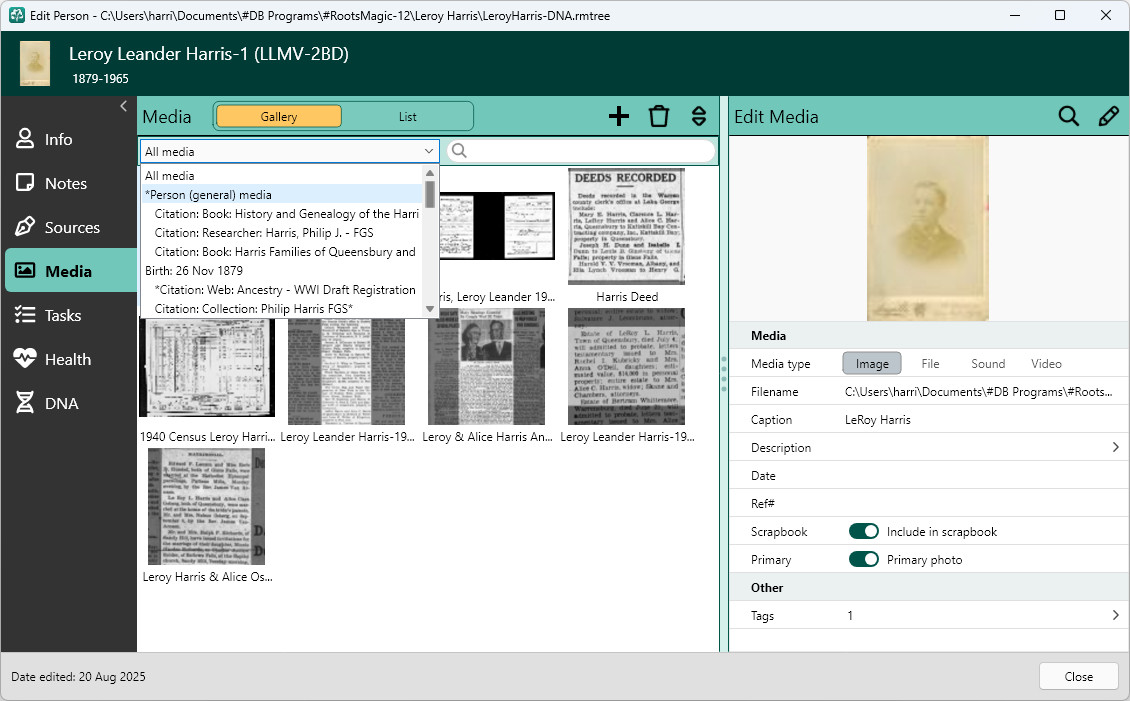The width and height of the screenshot is (1130, 701).
Task: Delete selected media with trash icon
Action: tap(659, 116)
